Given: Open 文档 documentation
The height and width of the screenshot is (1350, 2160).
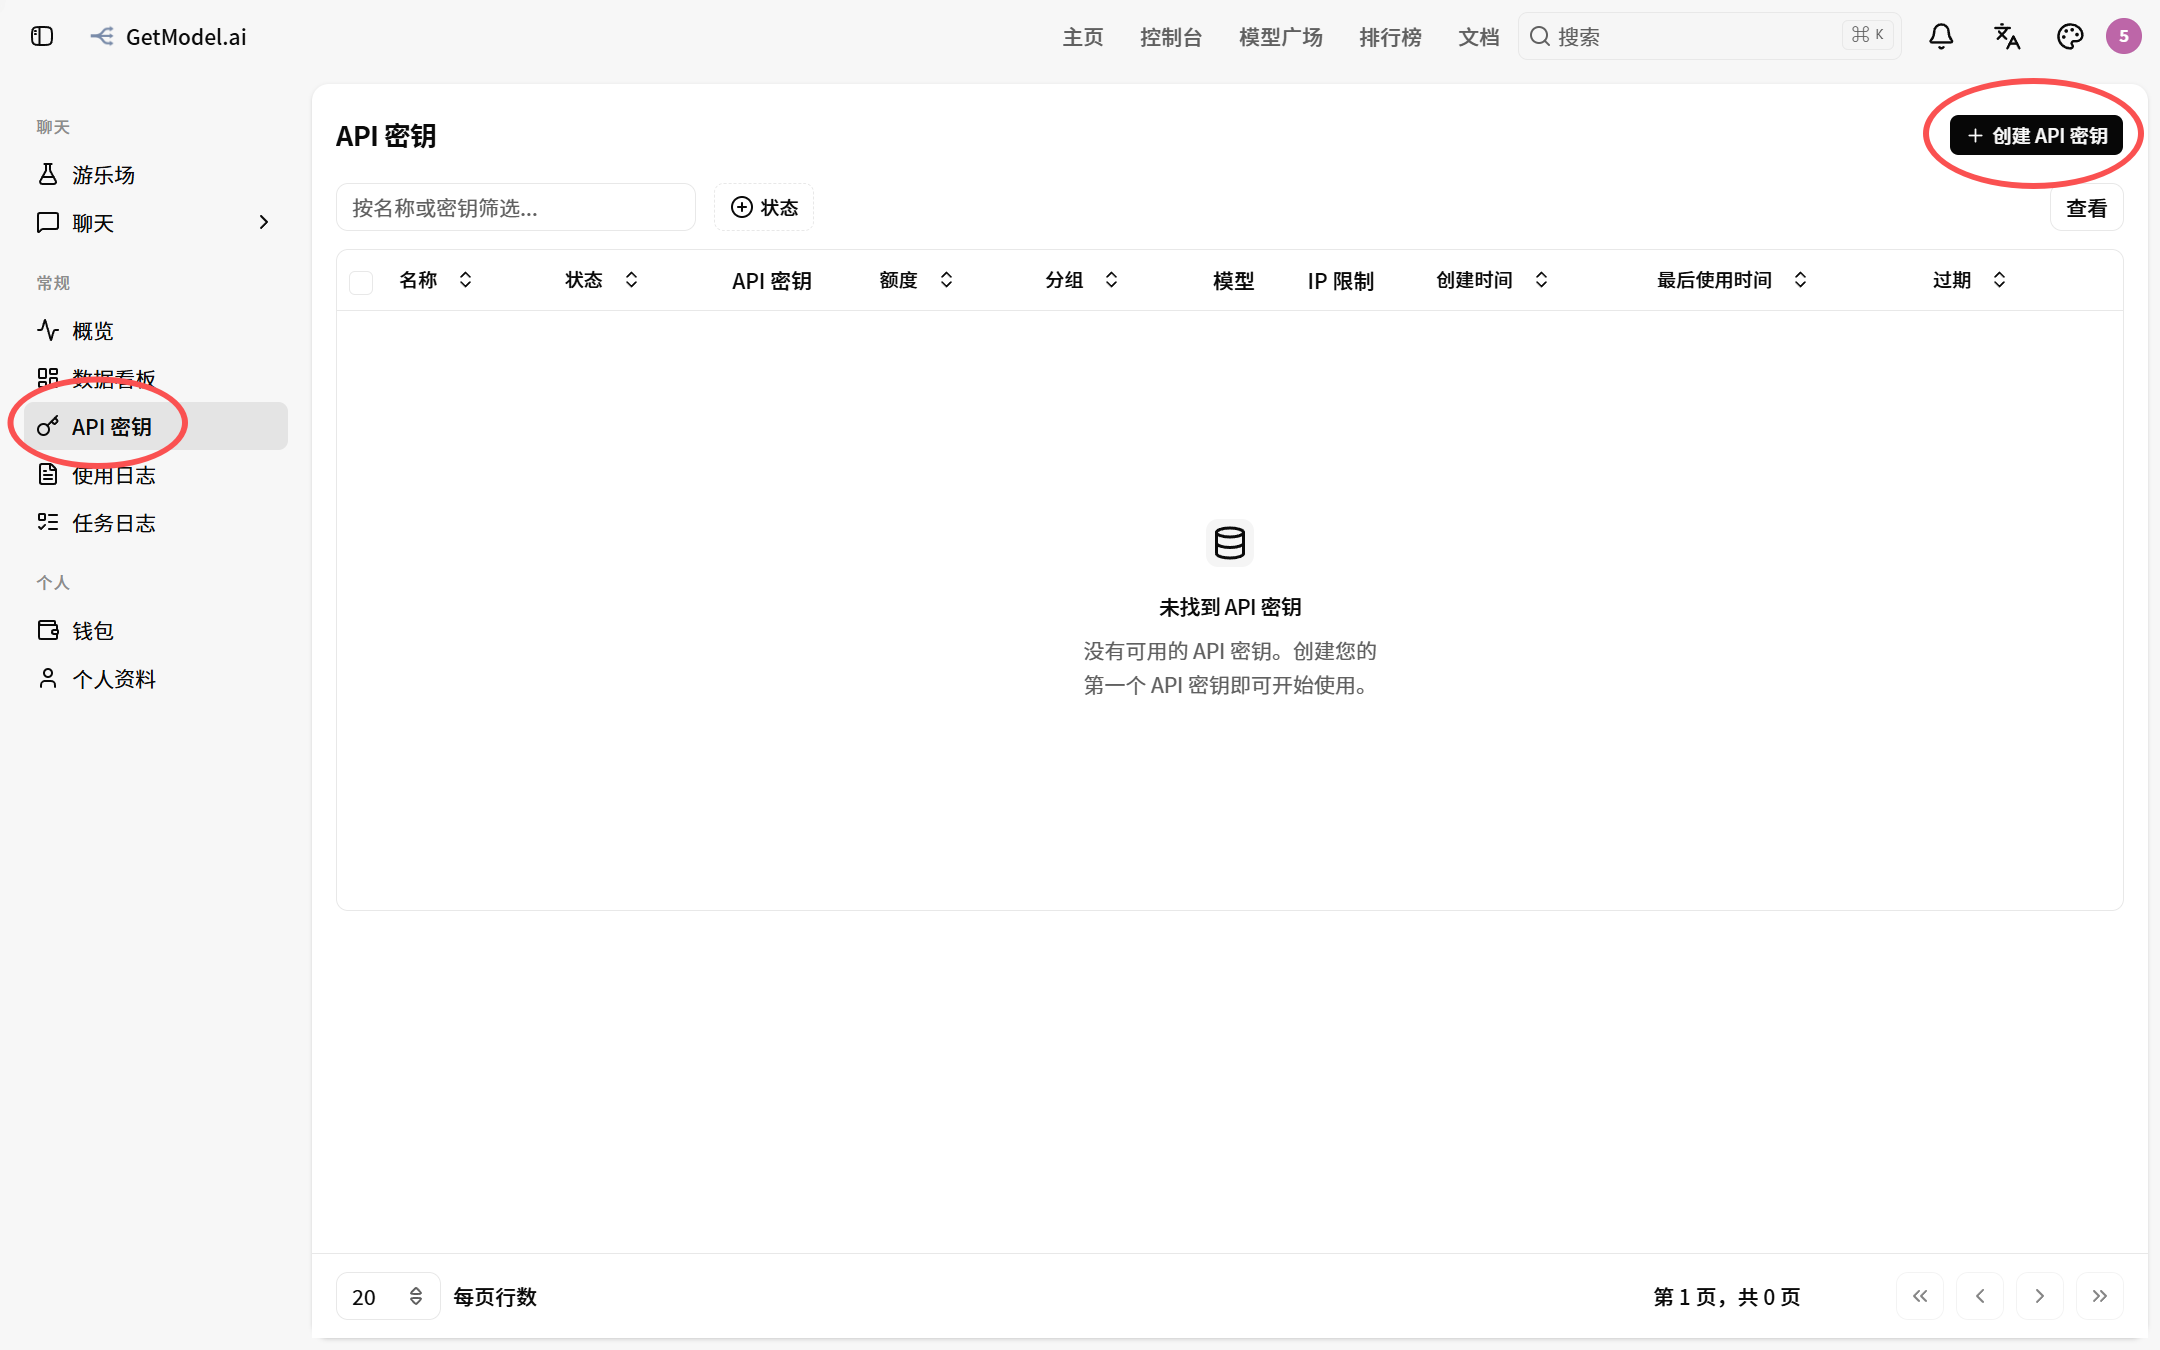Looking at the screenshot, I should (1478, 37).
